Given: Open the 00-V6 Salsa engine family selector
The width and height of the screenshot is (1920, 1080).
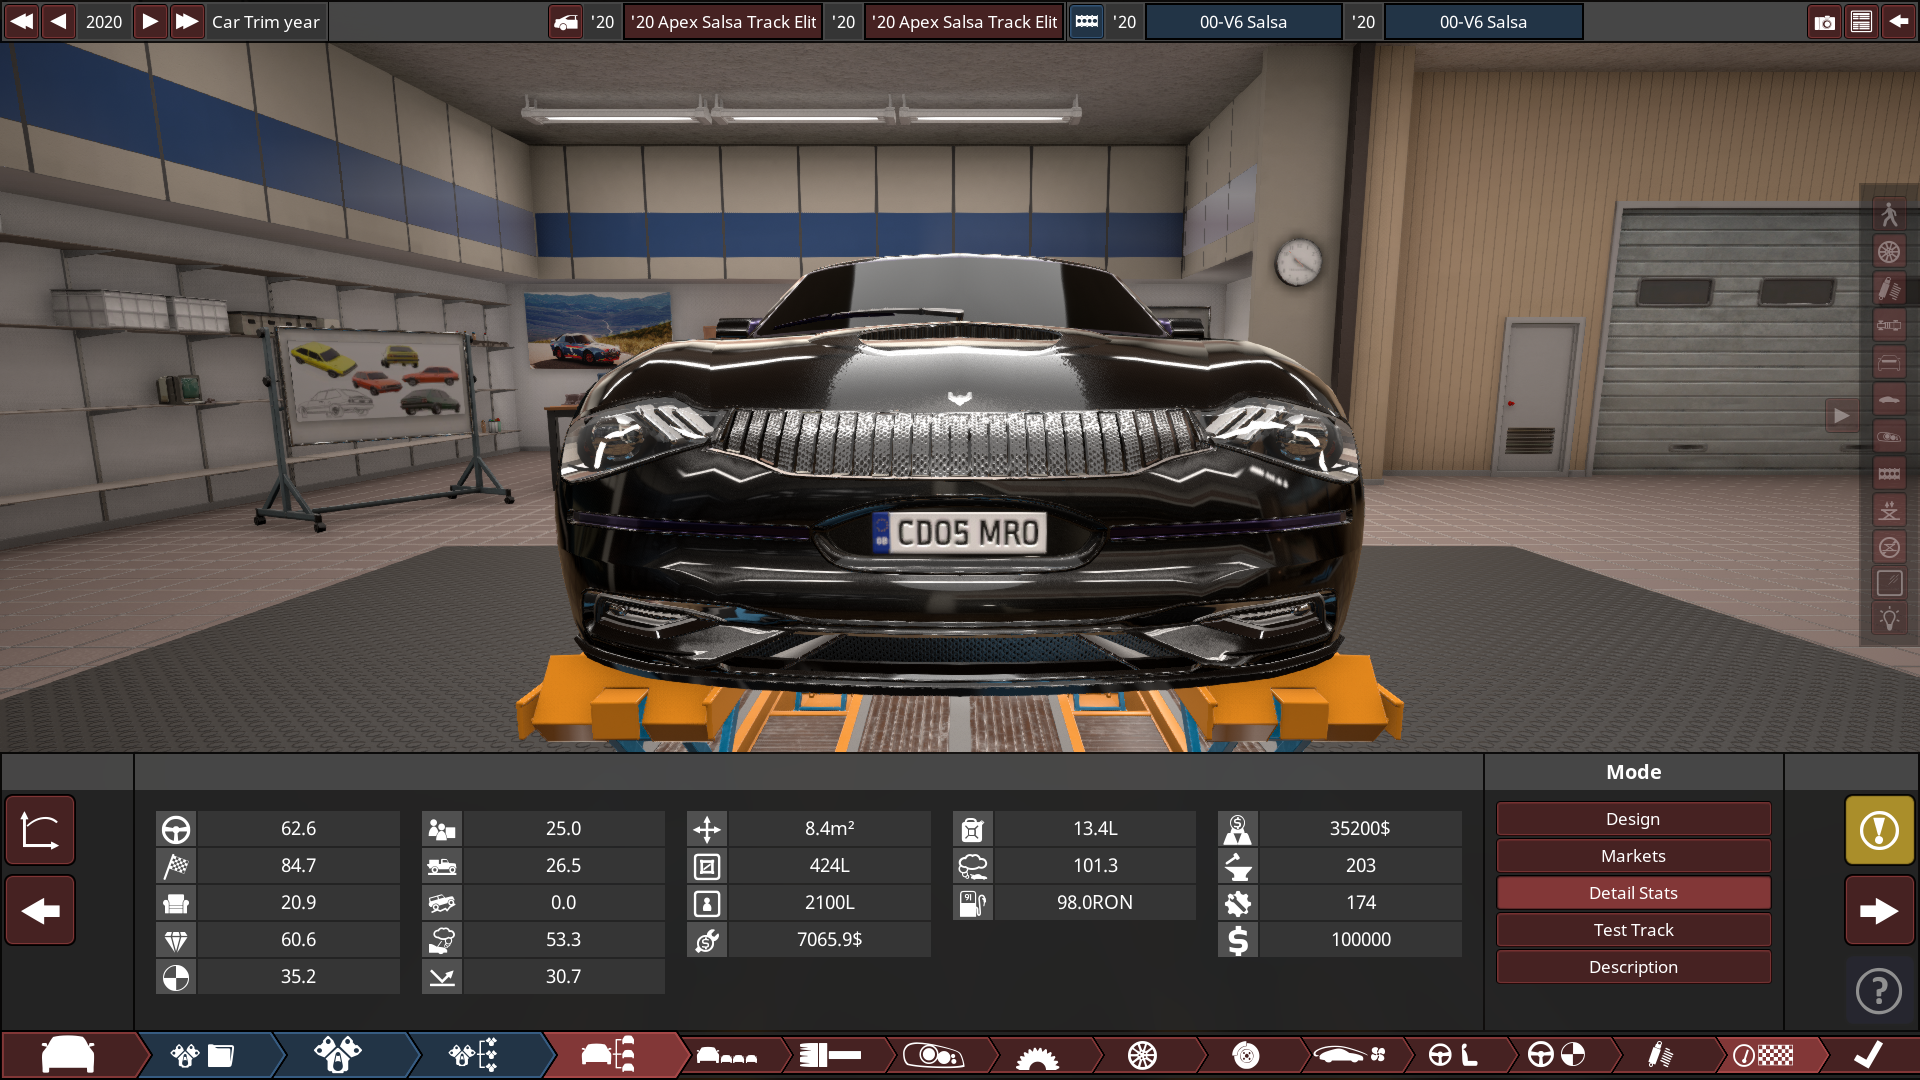Looking at the screenshot, I should (x=1243, y=22).
